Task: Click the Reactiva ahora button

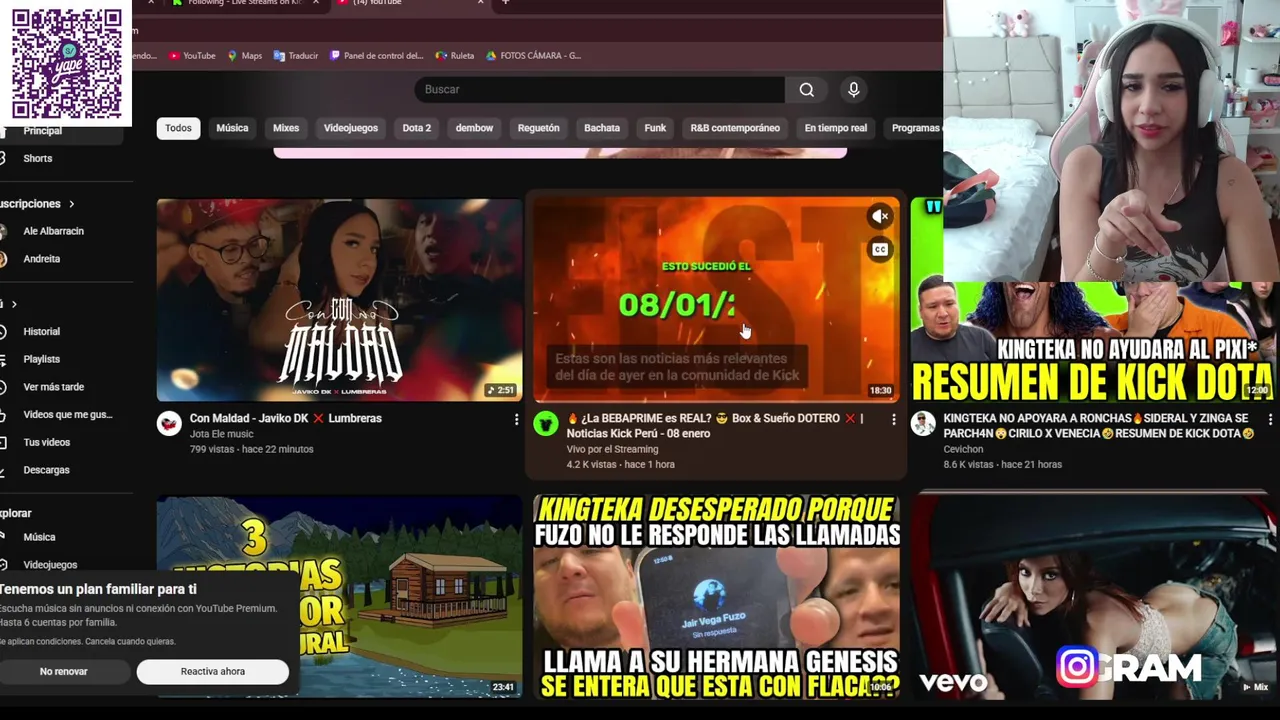Action: [x=213, y=672]
